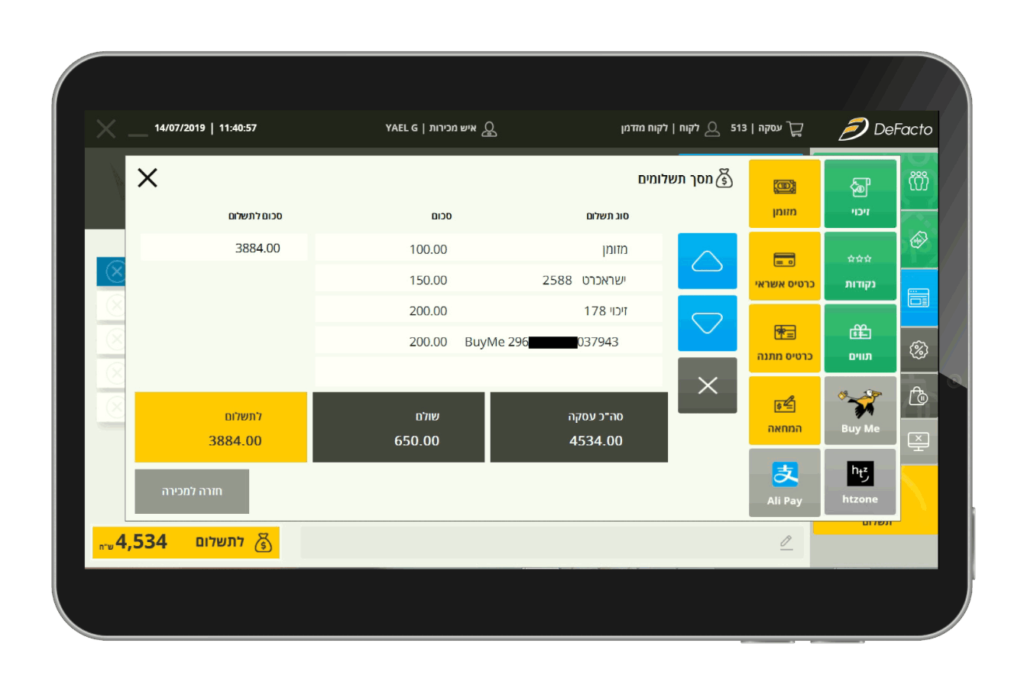Close the payments screen dialog
Image resolution: width=1024 pixels, height=679 pixels.
148,178
